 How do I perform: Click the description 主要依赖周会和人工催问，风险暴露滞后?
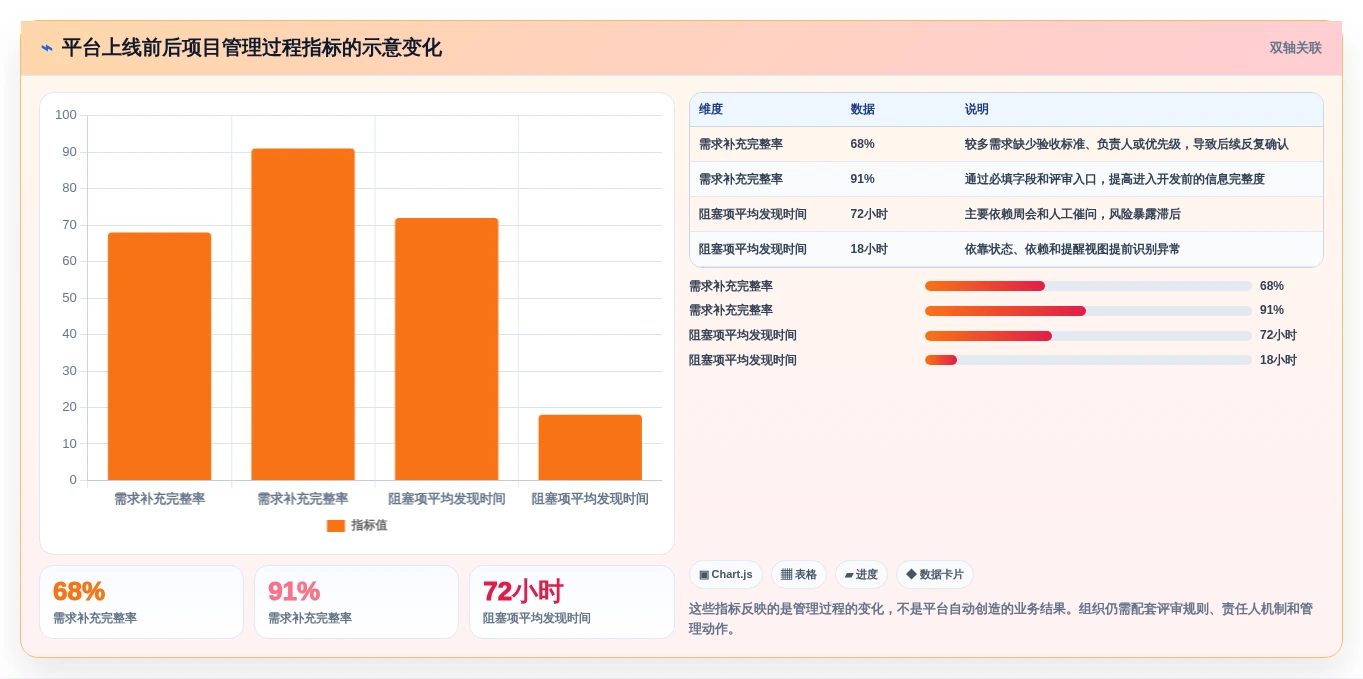tap(1073, 214)
